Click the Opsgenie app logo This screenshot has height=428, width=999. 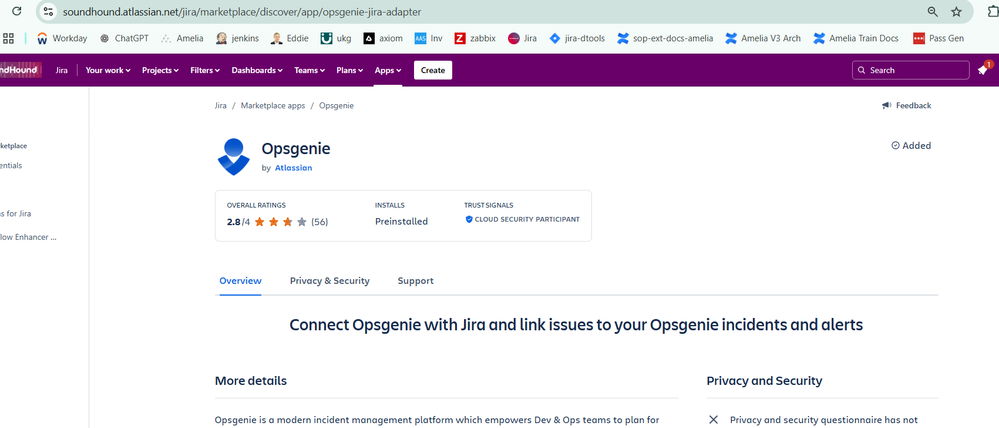[233, 157]
